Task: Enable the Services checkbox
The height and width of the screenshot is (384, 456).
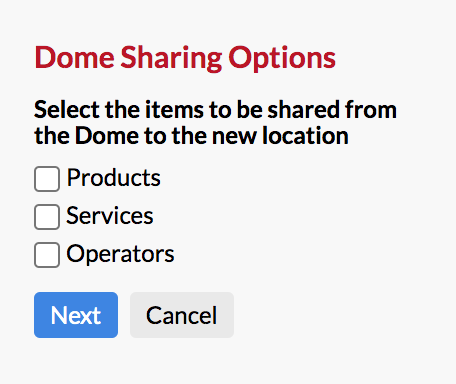Action: (47, 217)
